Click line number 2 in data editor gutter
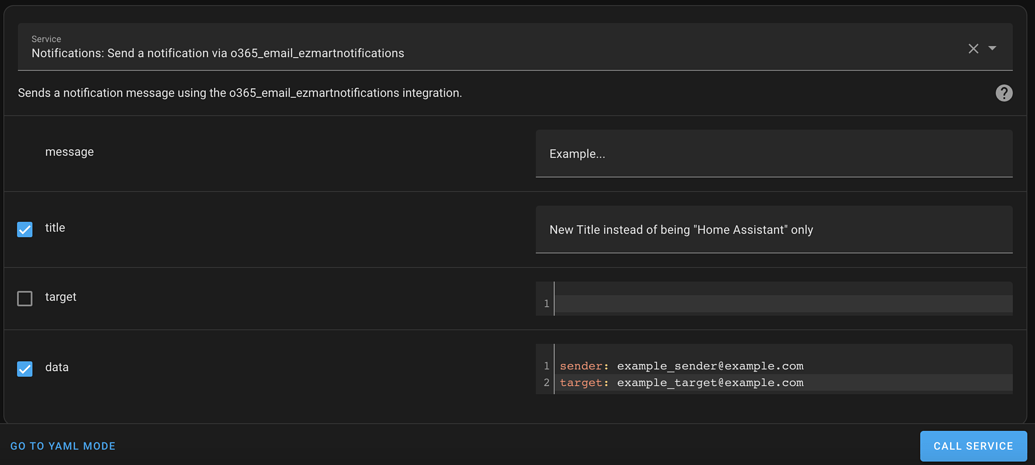 (x=546, y=382)
